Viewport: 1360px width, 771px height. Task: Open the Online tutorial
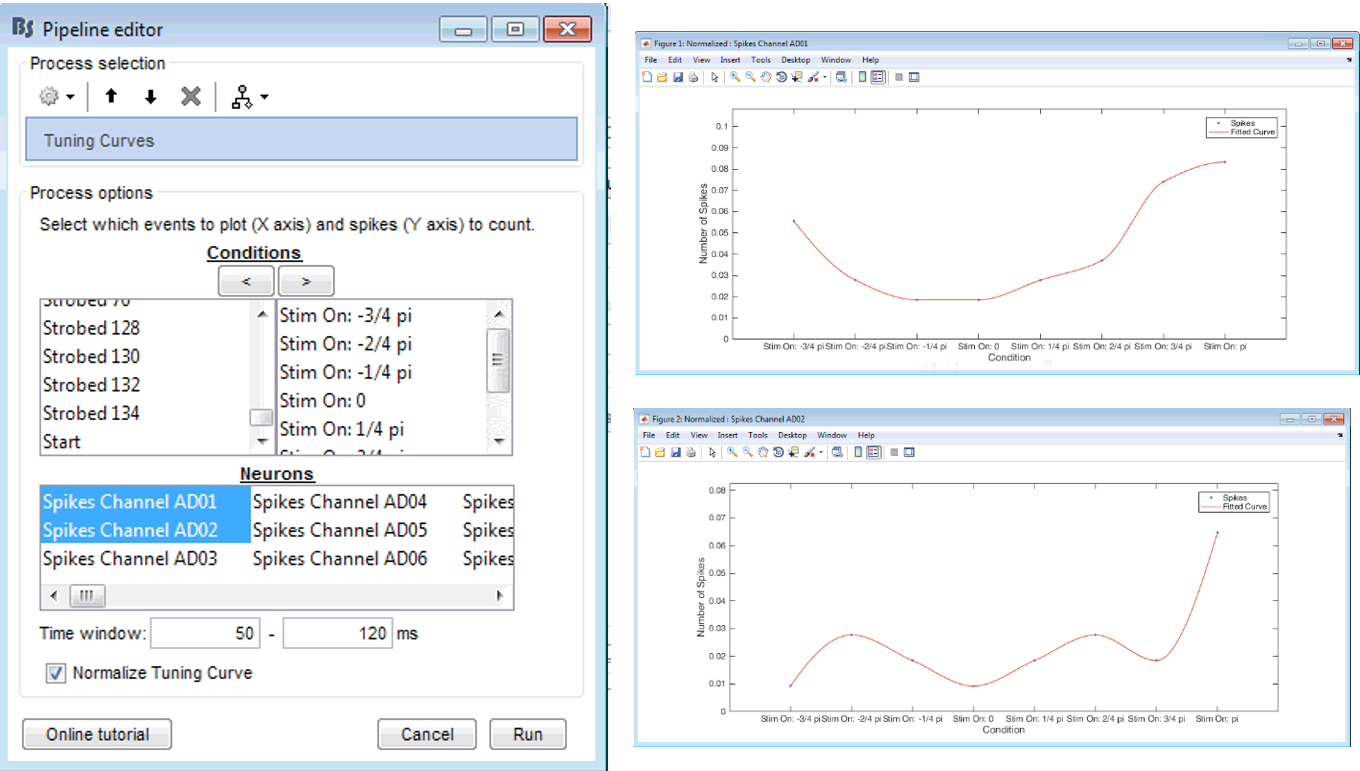point(97,734)
